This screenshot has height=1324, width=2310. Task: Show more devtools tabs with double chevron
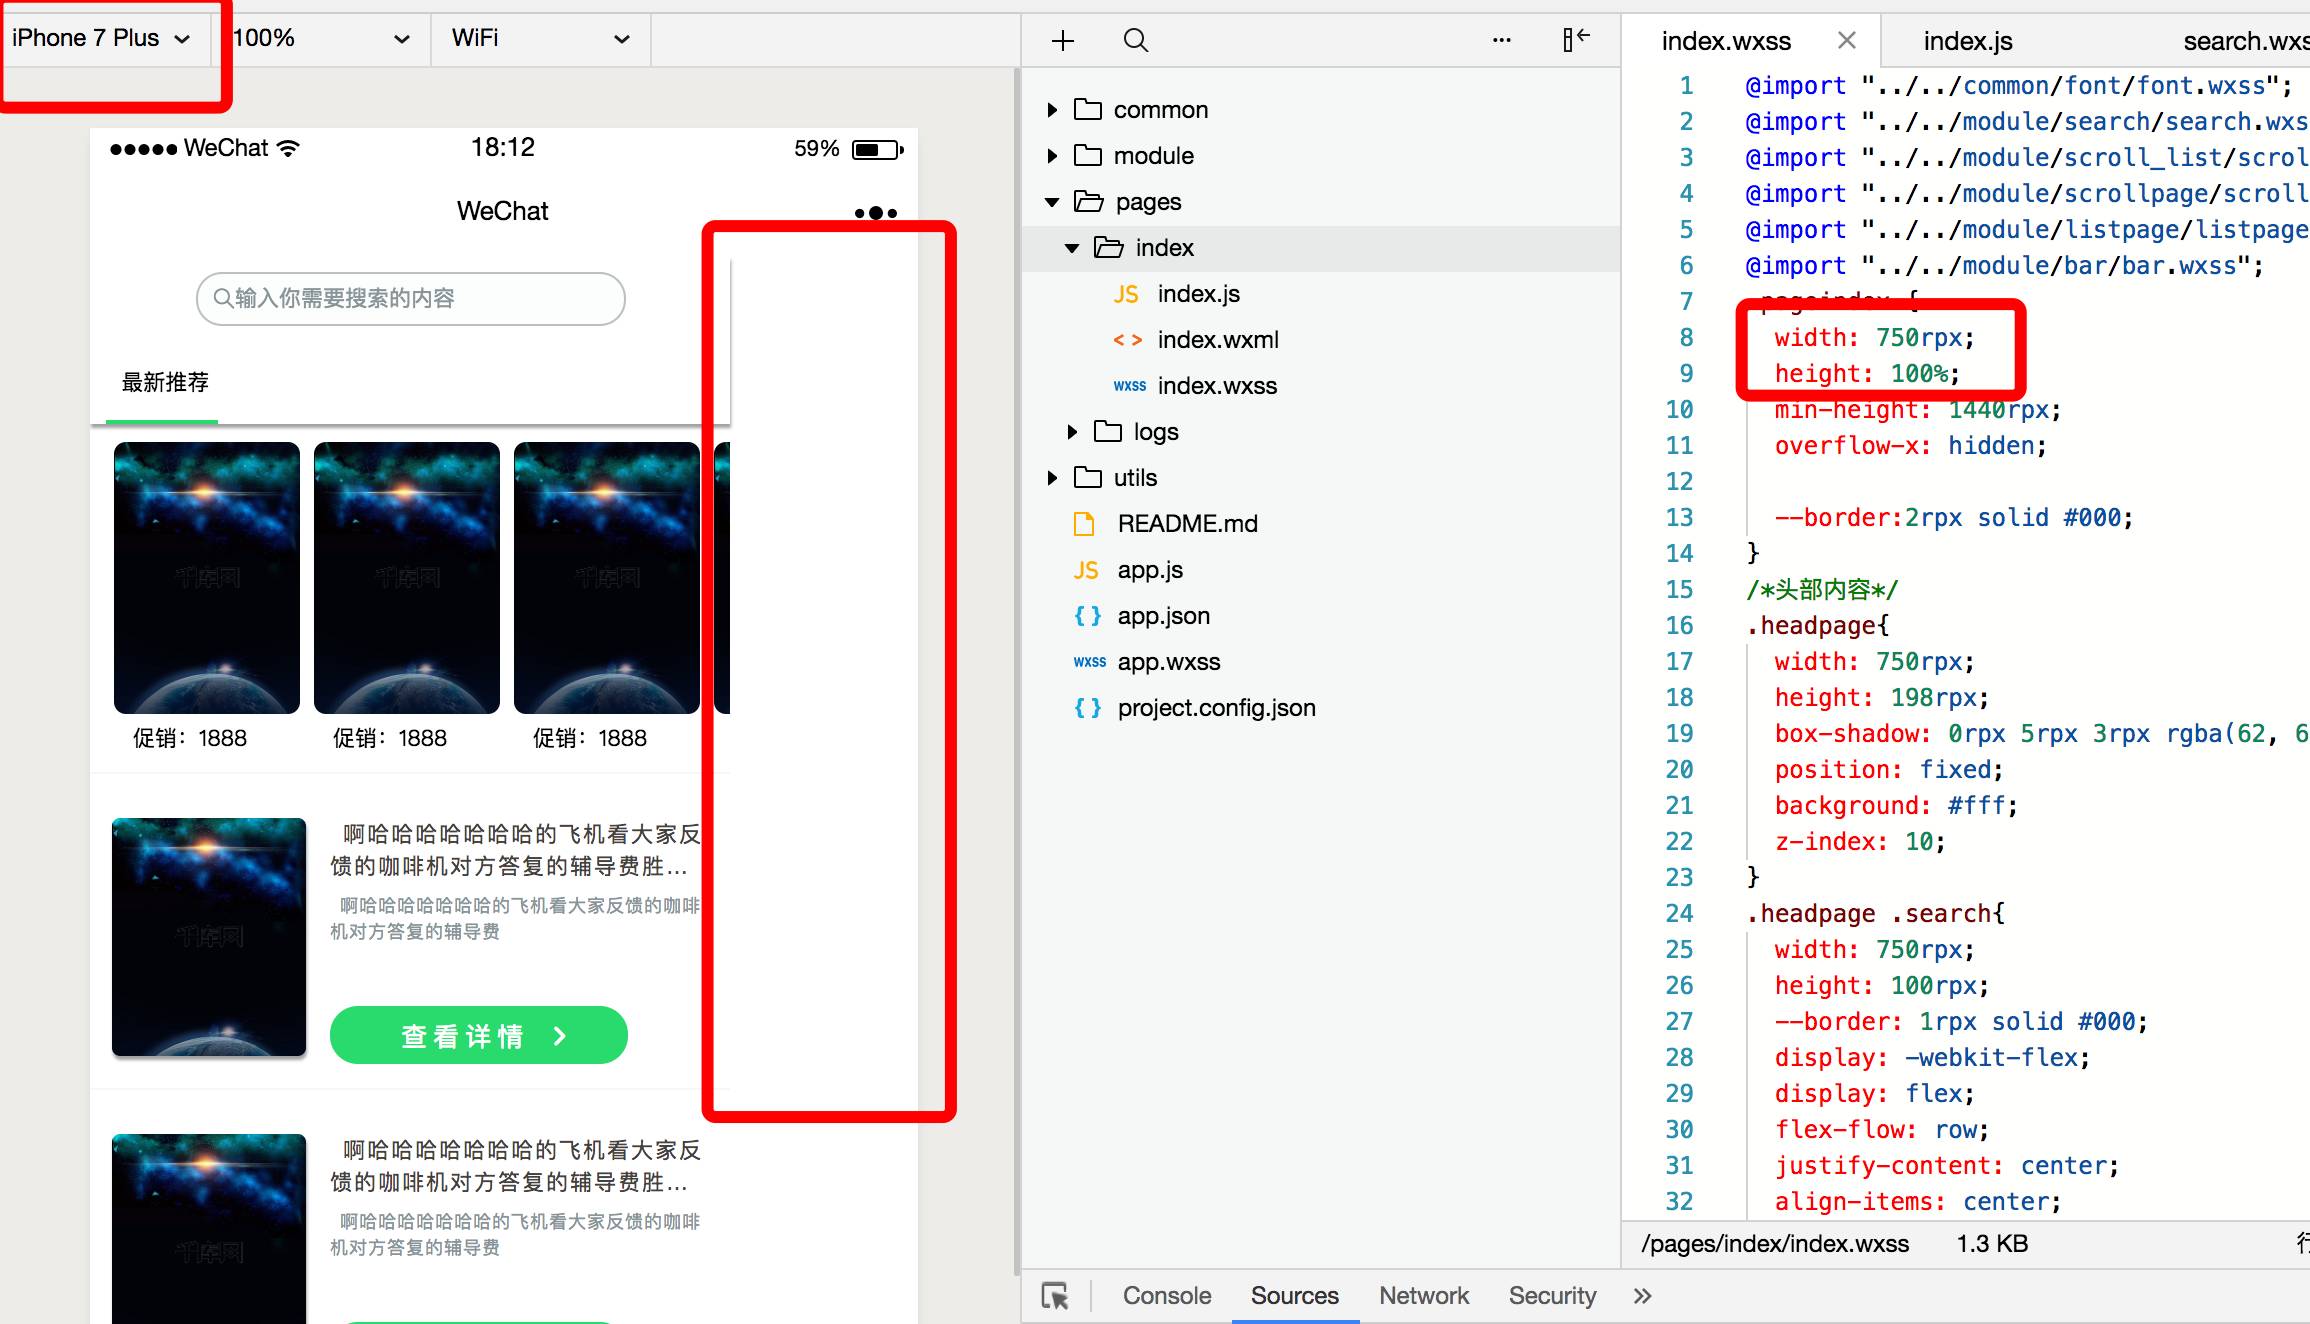click(1642, 1296)
